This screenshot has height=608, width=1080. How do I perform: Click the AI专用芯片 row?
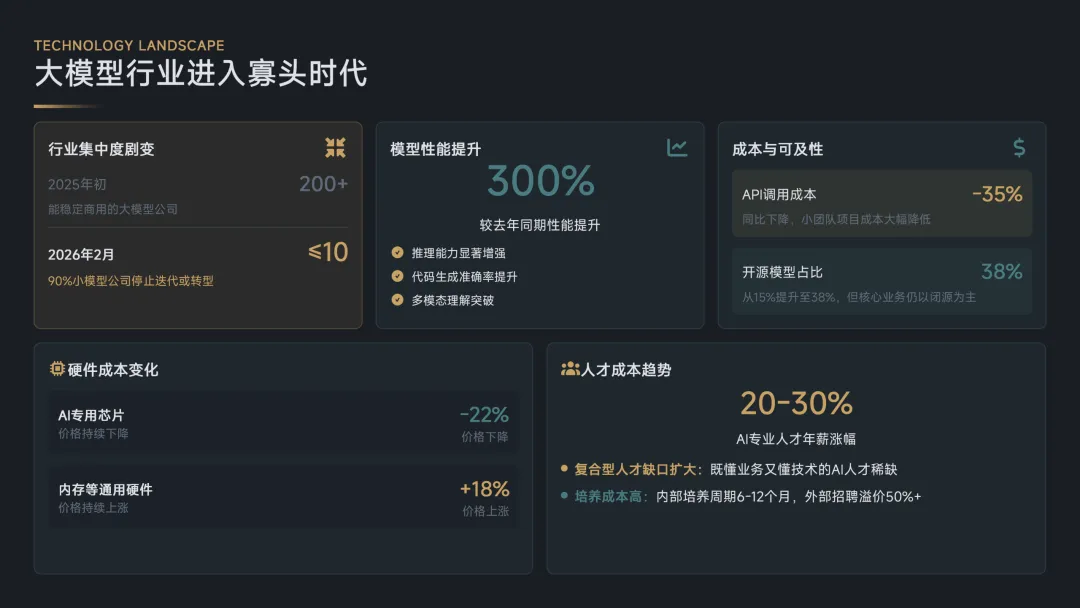283,421
